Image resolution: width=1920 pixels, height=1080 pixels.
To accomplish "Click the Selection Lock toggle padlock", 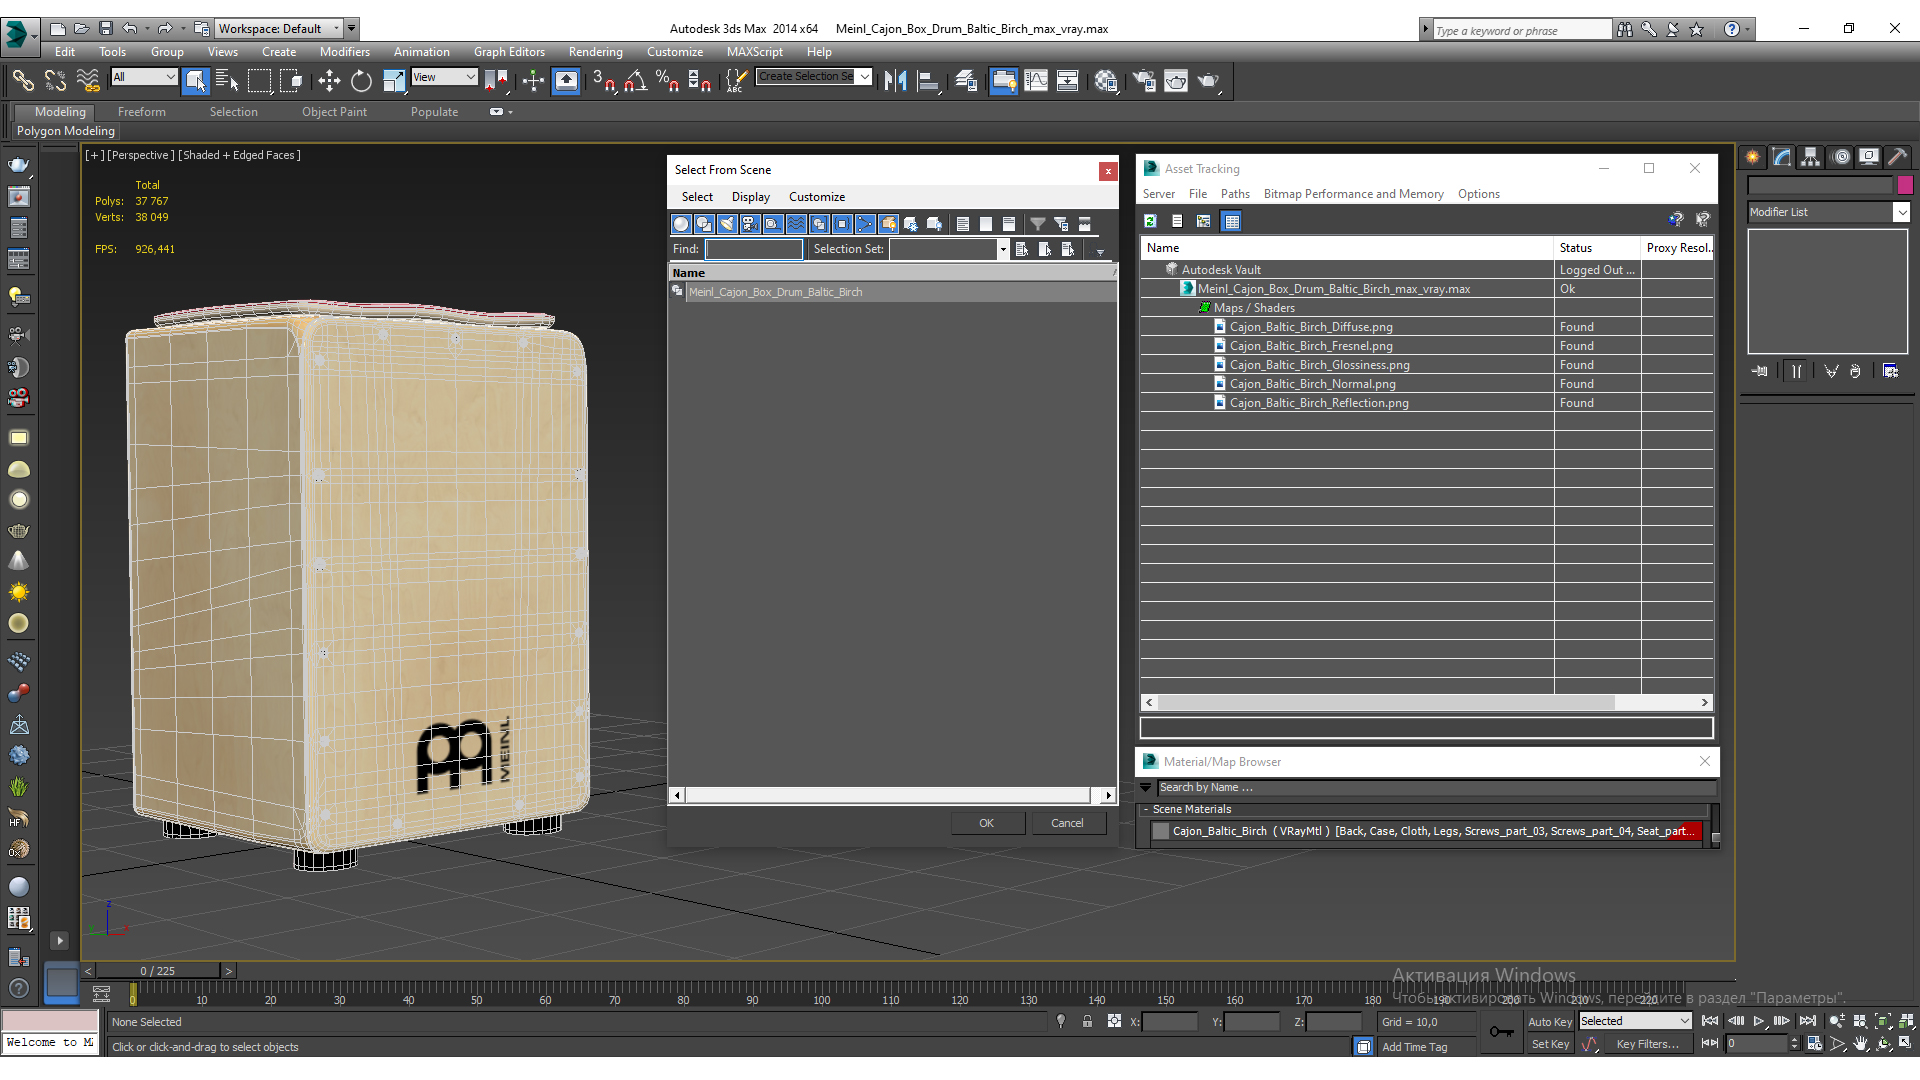I will pyautogui.click(x=1087, y=1021).
